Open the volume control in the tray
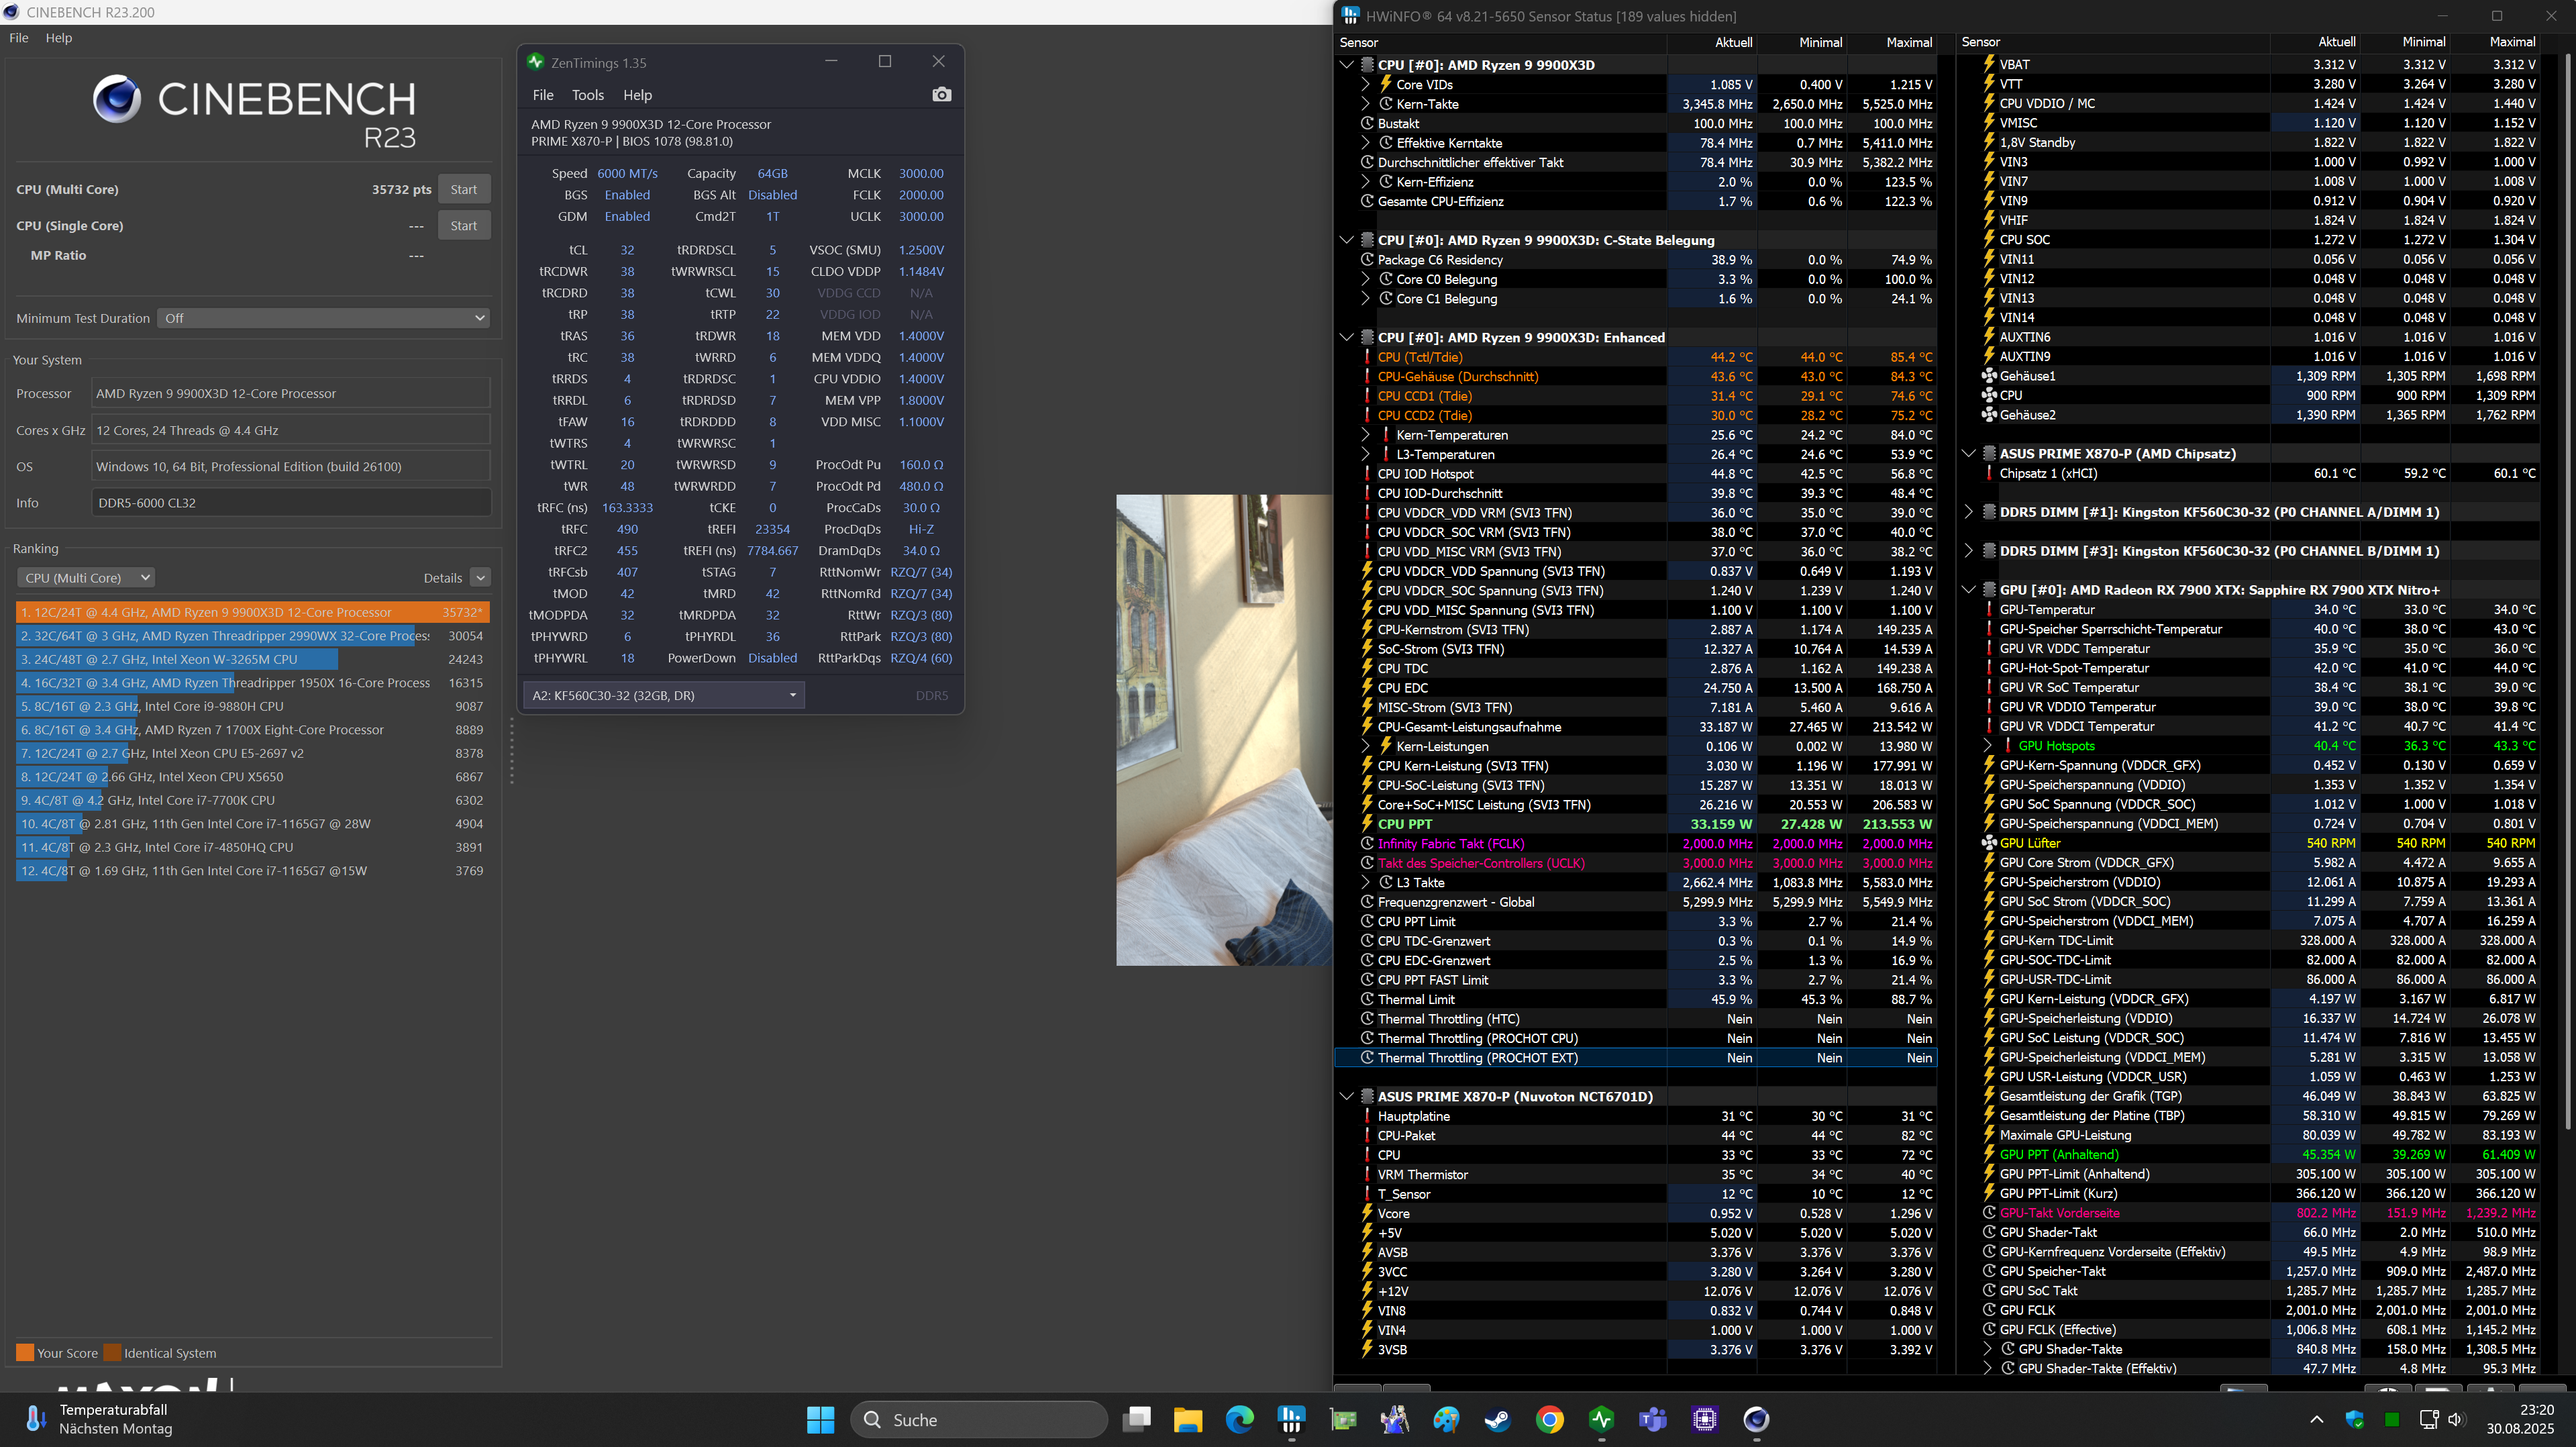 point(2456,1419)
